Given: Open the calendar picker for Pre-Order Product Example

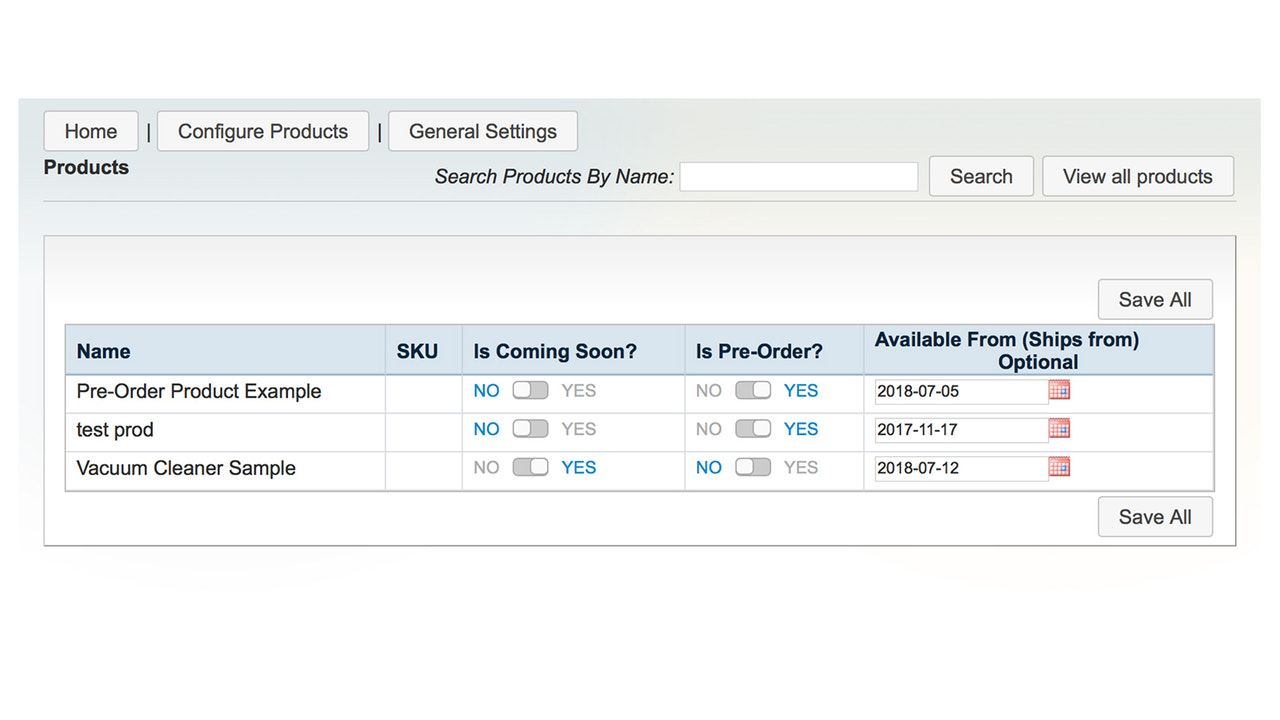Looking at the screenshot, I should point(1059,390).
